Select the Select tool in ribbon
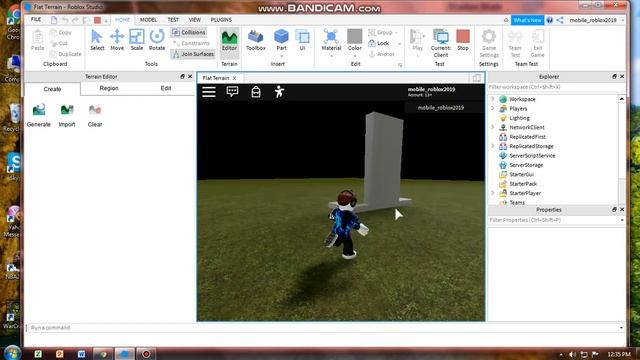640x360 pixels. (x=97, y=40)
